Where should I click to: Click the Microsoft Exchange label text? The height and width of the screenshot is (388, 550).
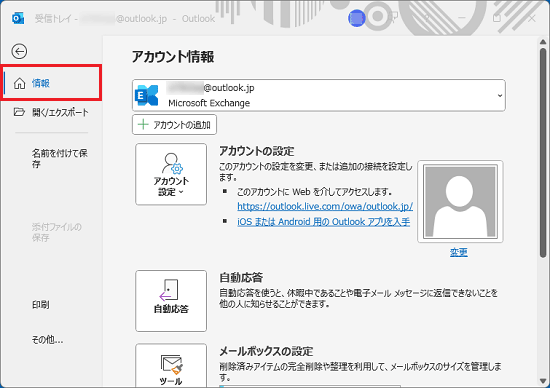pos(209,103)
